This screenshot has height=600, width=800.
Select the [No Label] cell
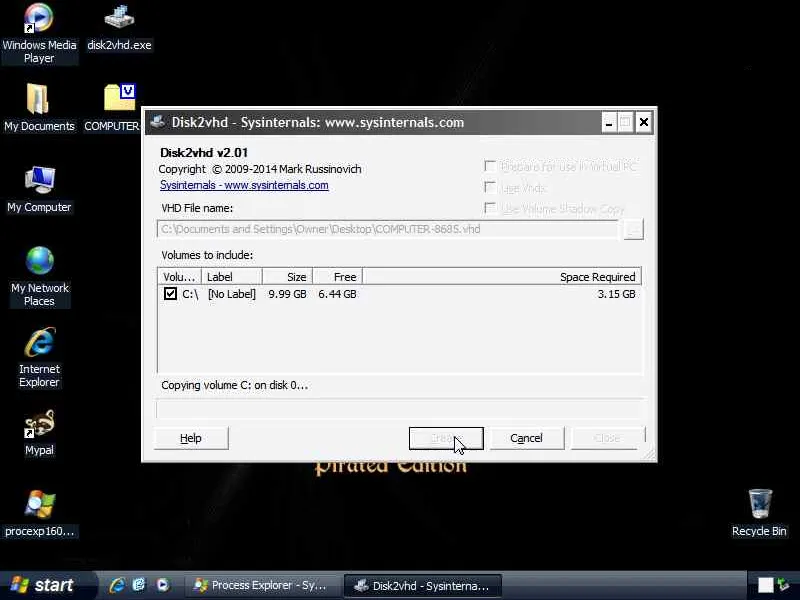click(232, 294)
